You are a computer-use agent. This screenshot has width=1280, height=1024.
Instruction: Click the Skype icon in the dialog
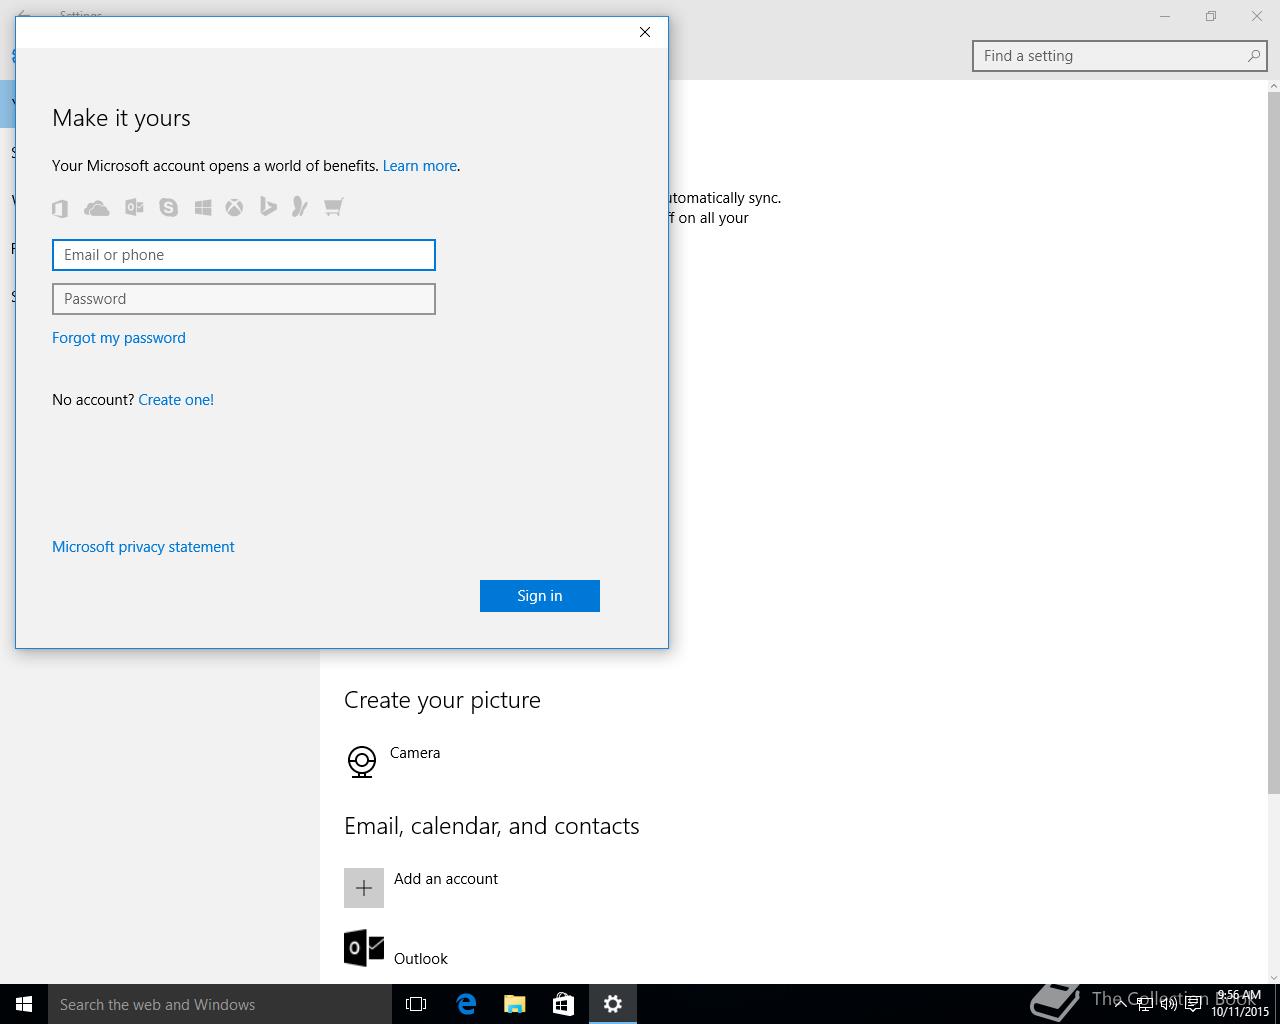coord(168,207)
